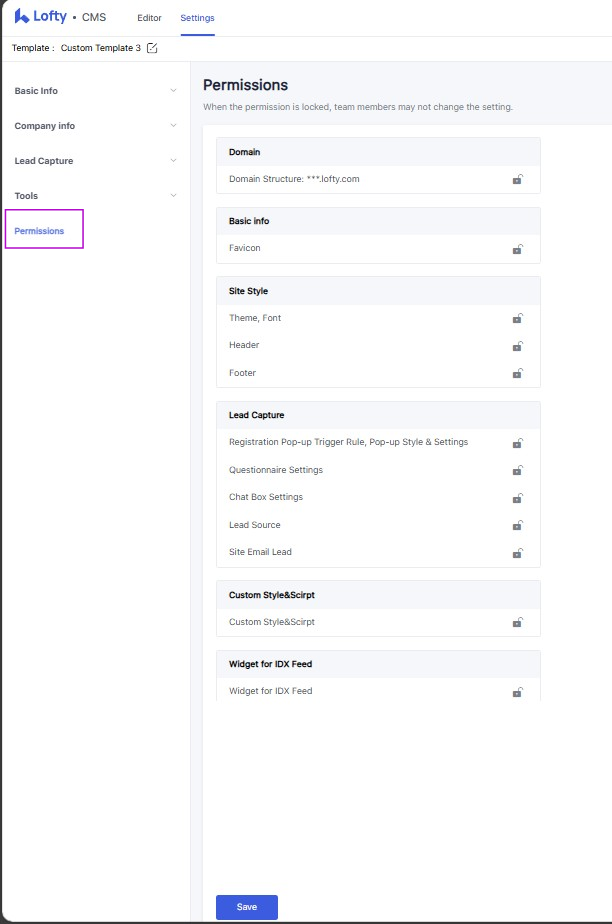Open the Settings tab
612x924 pixels.
coord(196,17)
